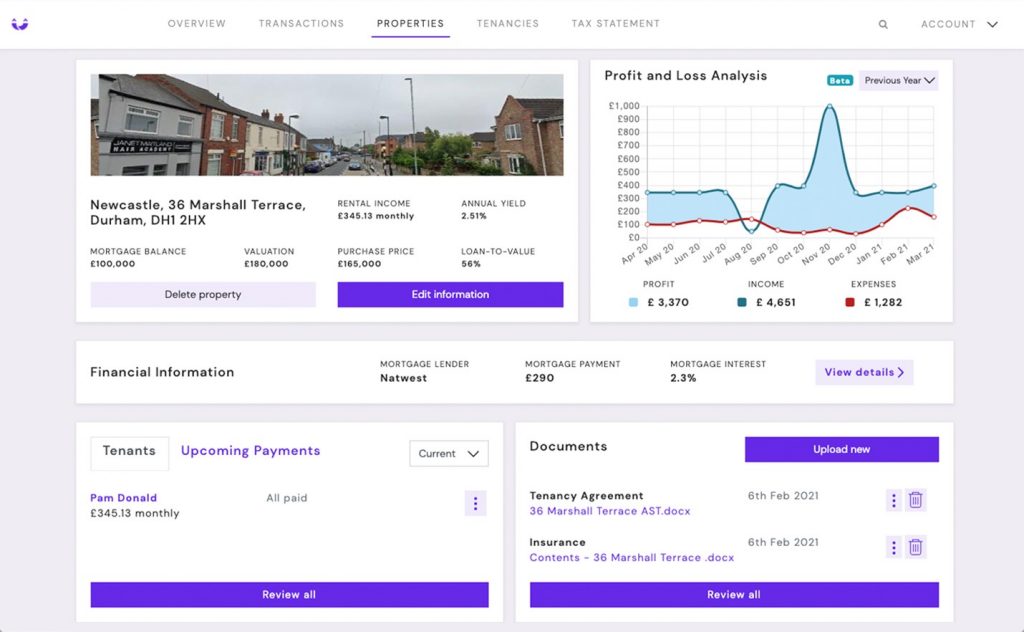Click the Beta badge on the chart

(x=839, y=81)
